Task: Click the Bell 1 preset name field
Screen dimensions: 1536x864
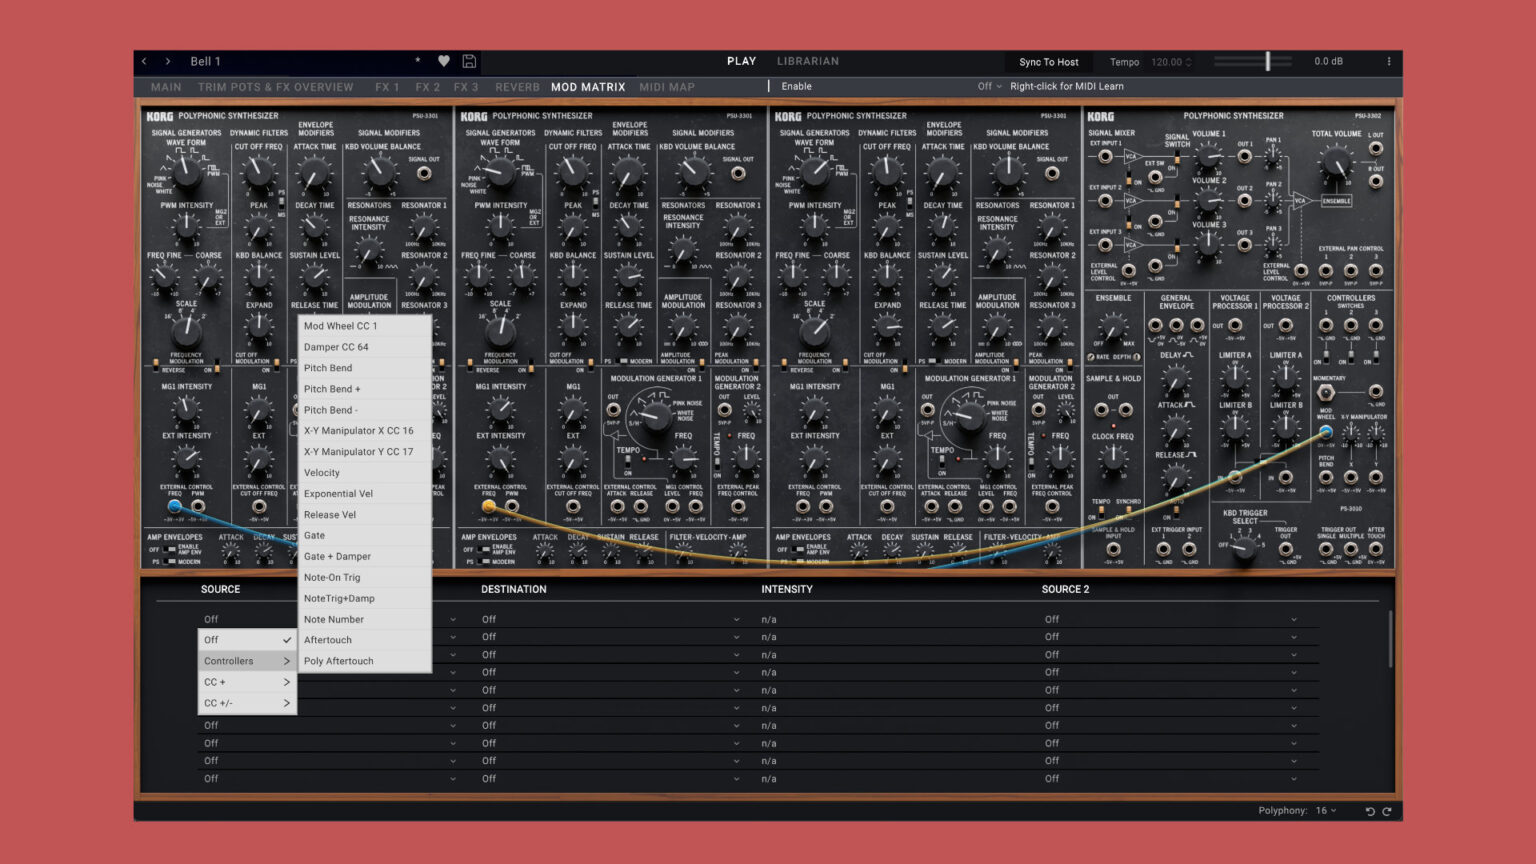Action: [206, 61]
